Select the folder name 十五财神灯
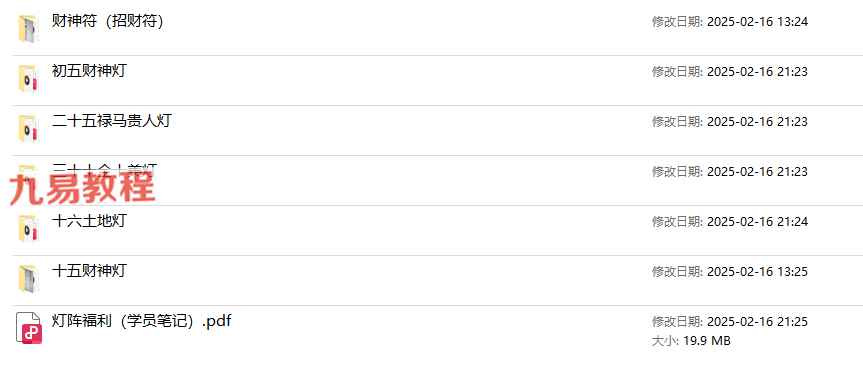Screen dimensions: 863x375 click(89, 271)
